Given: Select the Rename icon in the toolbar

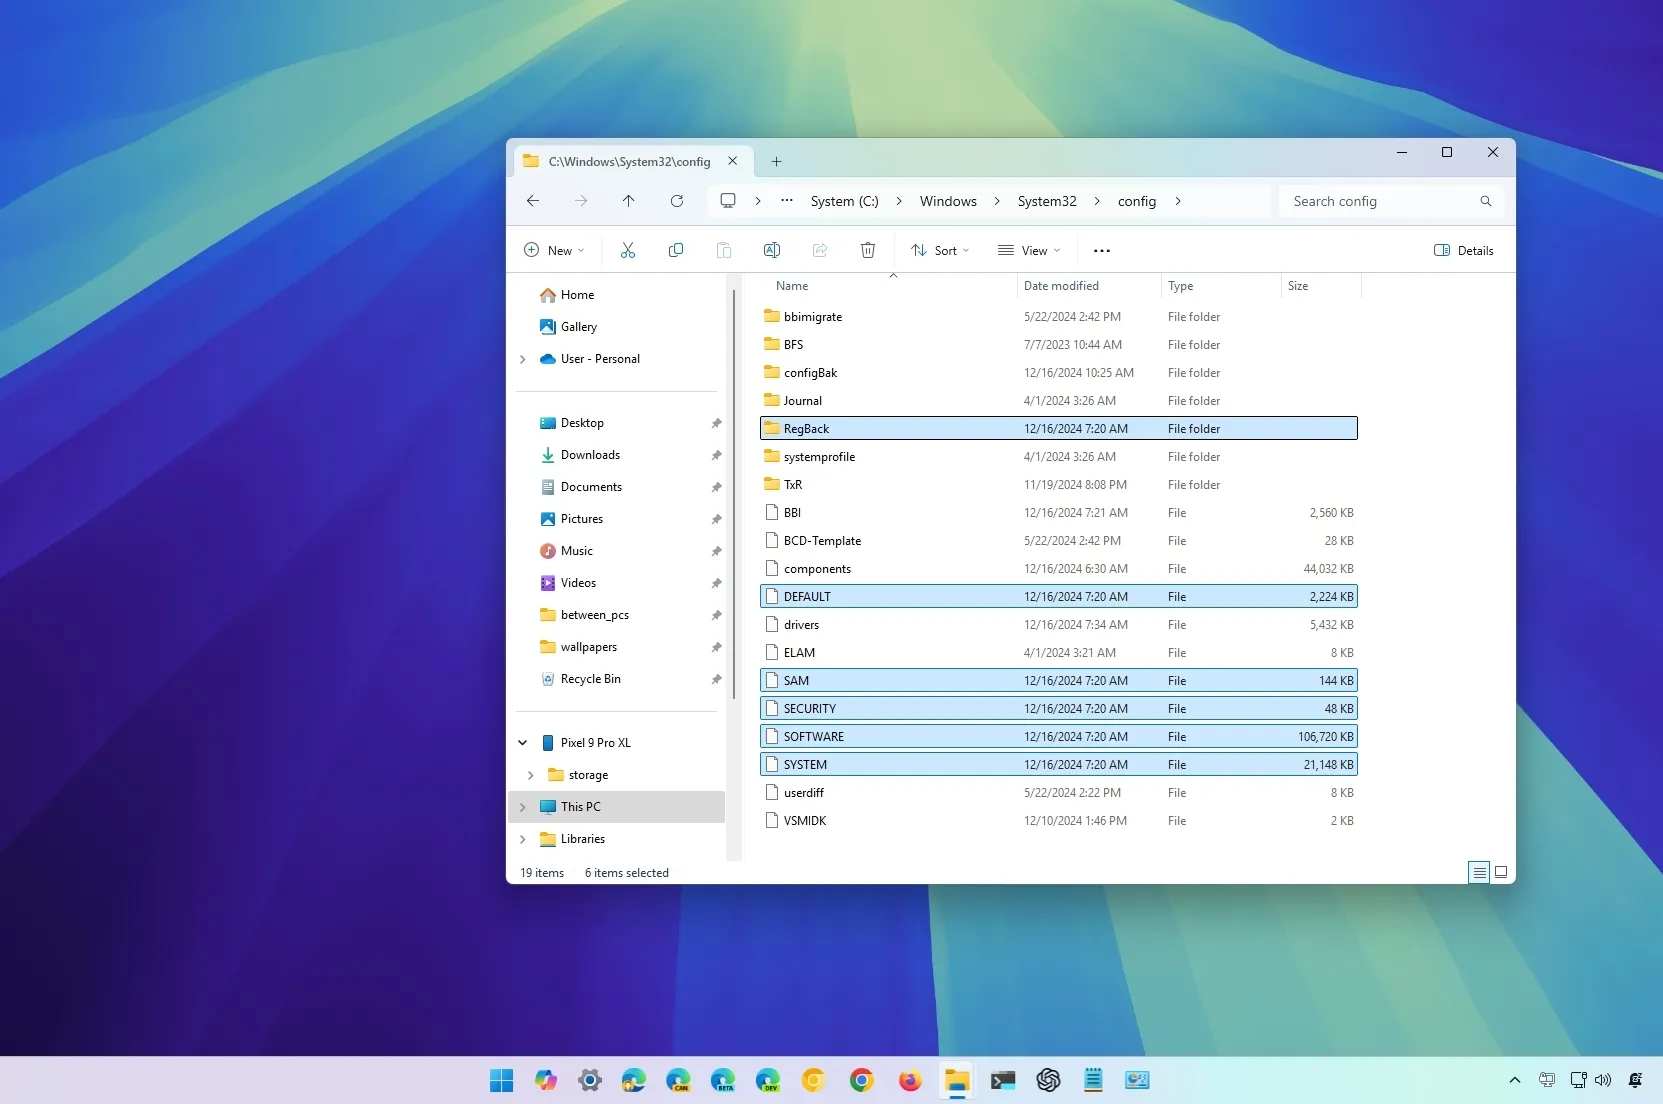Looking at the screenshot, I should point(771,250).
